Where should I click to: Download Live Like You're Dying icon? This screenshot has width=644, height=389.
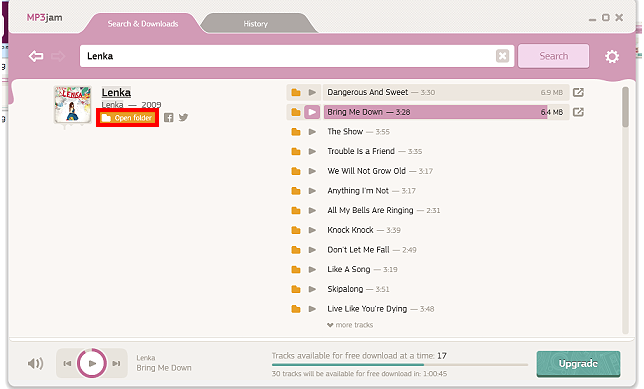click(296, 309)
